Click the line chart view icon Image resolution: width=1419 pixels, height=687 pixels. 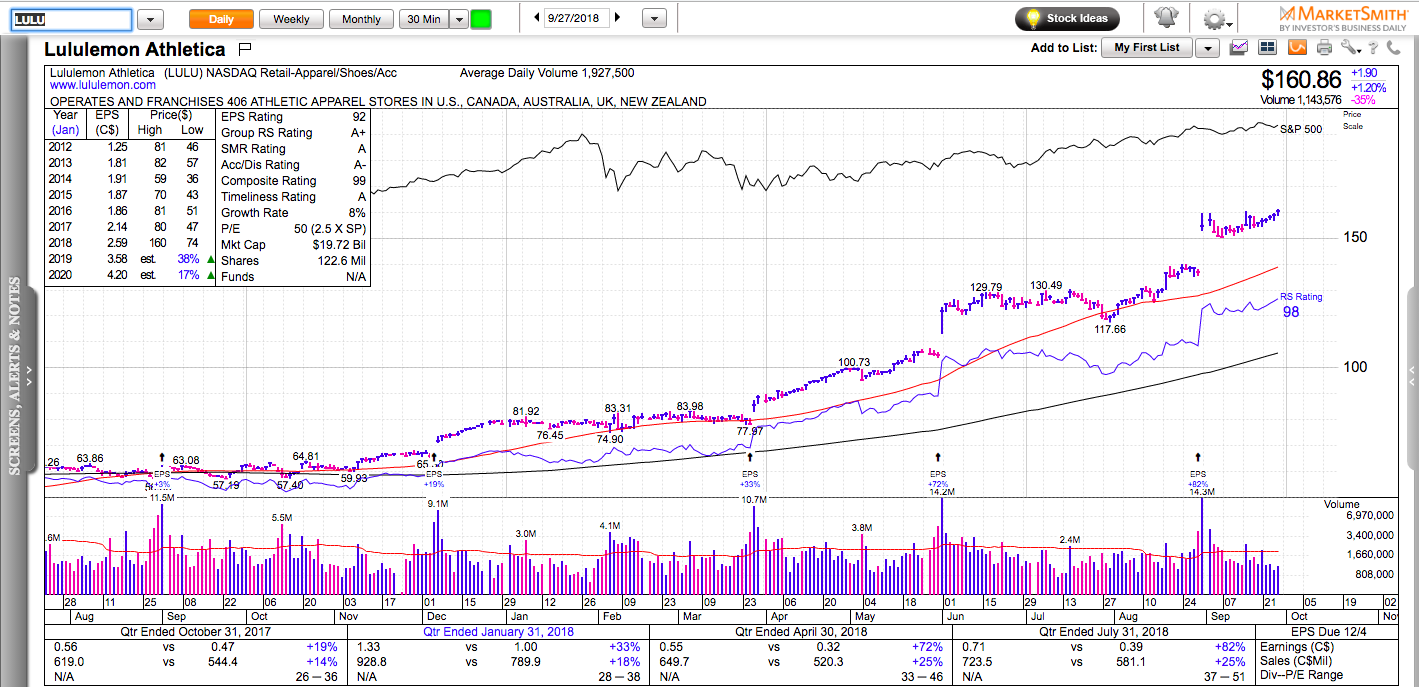[1239, 47]
